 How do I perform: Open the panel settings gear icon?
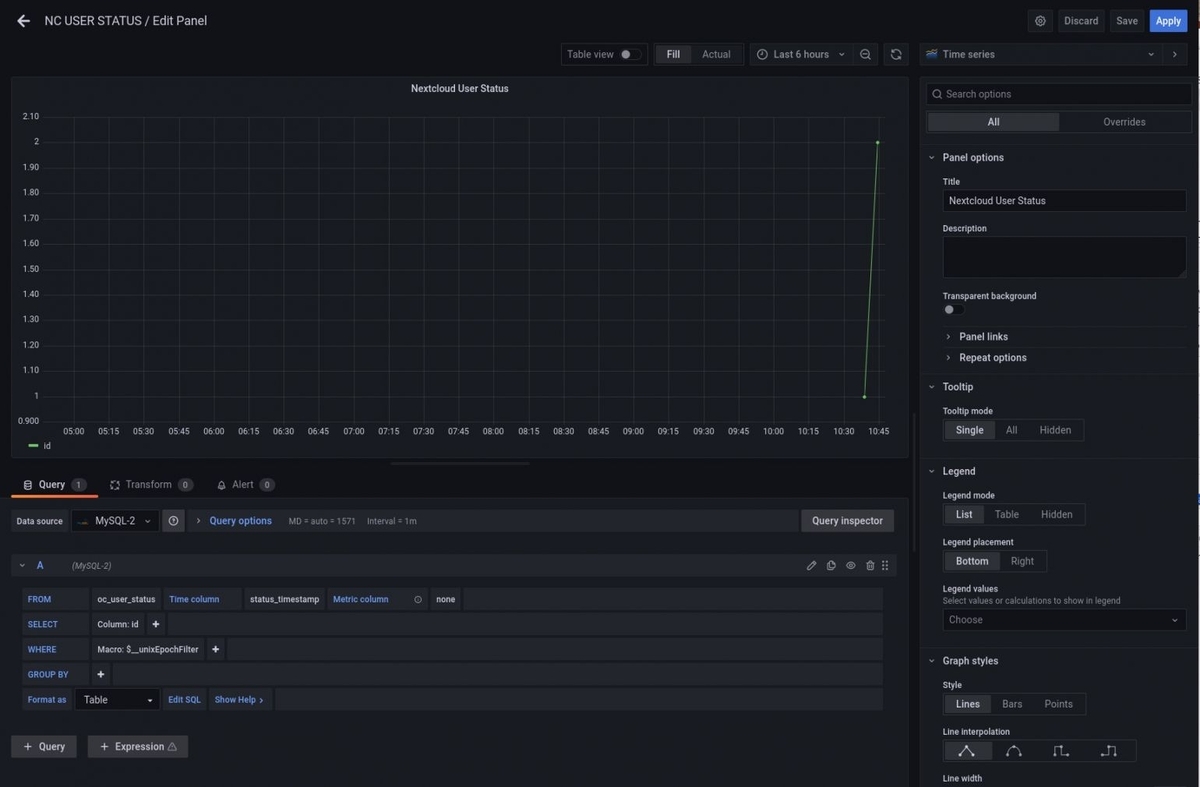[x=1039, y=20]
